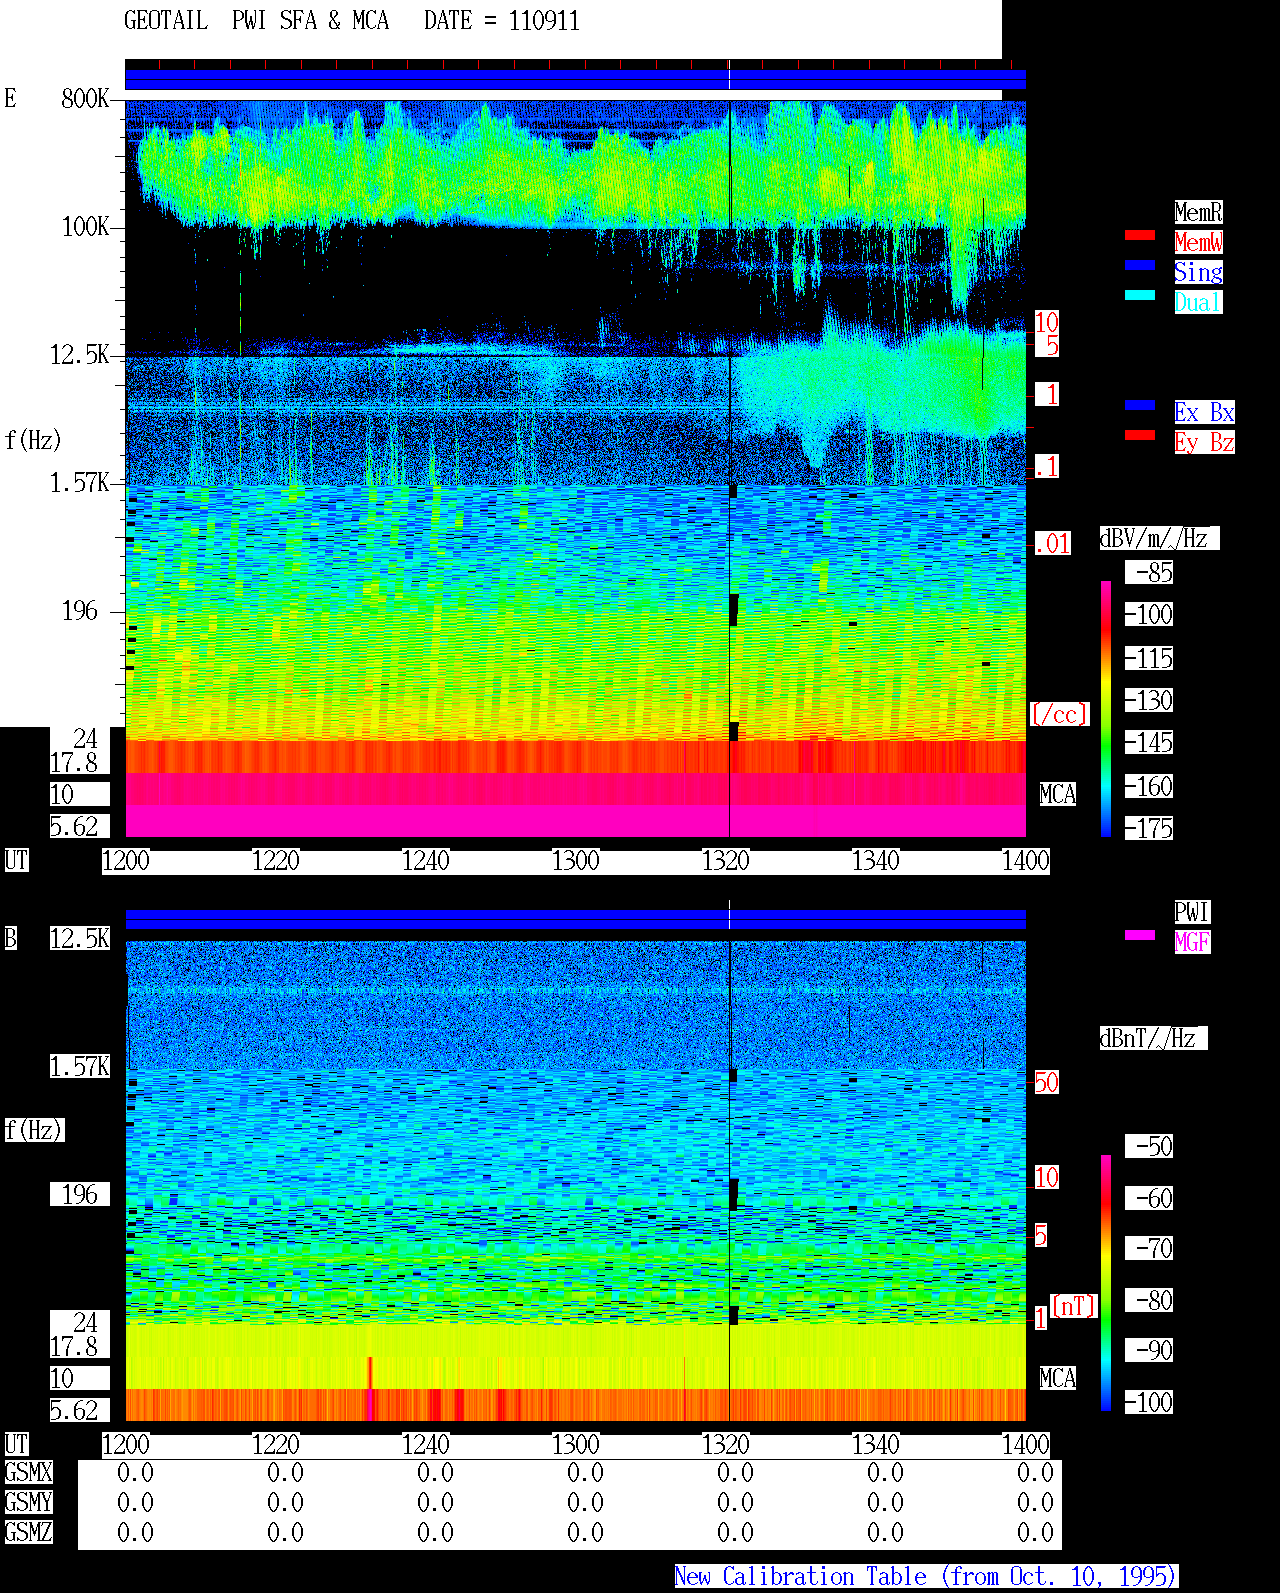Select the PWI legend label
Image resolution: width=1280 pixels, height=1593 pixels.
(1192, 912)
